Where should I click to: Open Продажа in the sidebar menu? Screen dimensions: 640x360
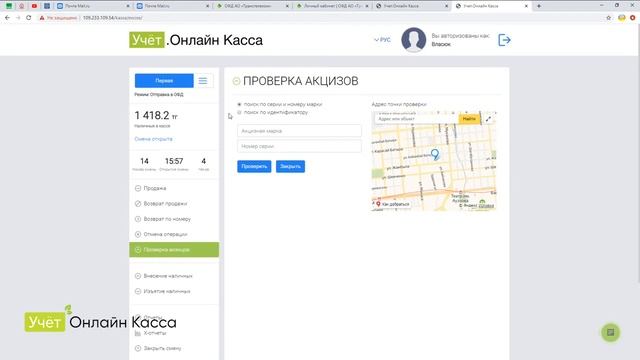155,188
